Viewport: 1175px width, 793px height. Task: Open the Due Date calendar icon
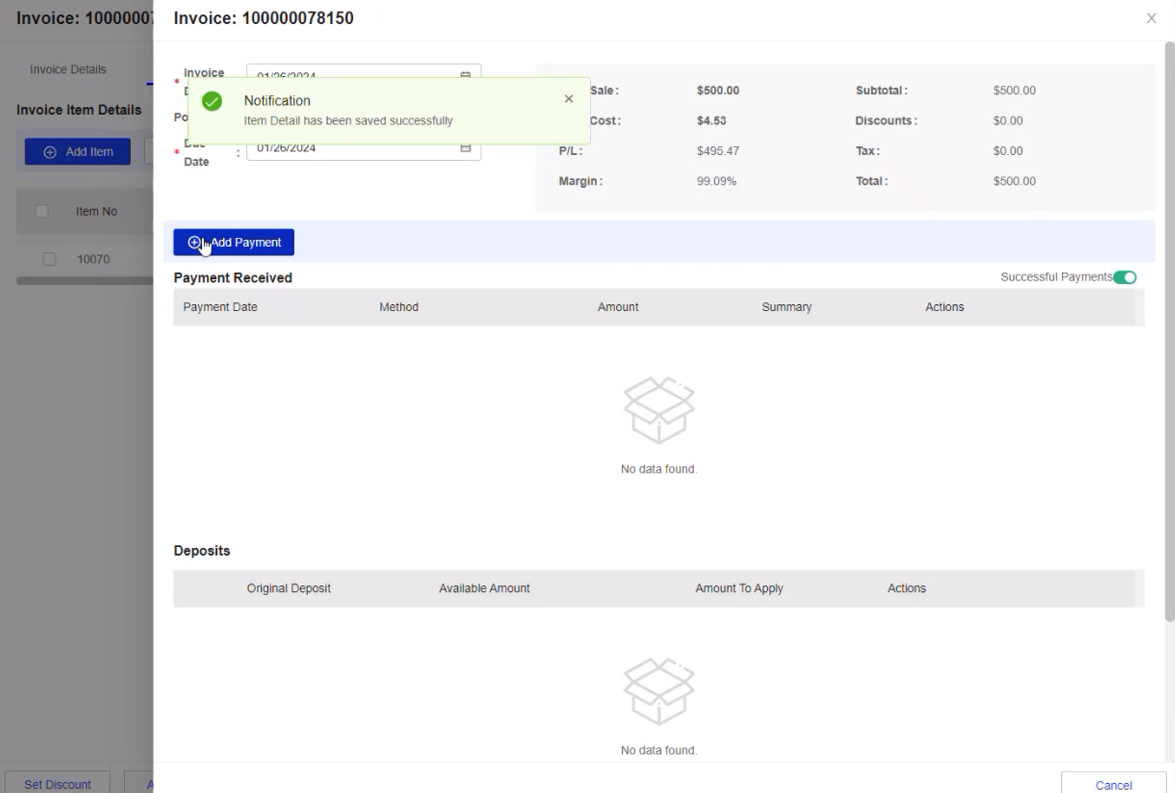[x=465, y=148]
